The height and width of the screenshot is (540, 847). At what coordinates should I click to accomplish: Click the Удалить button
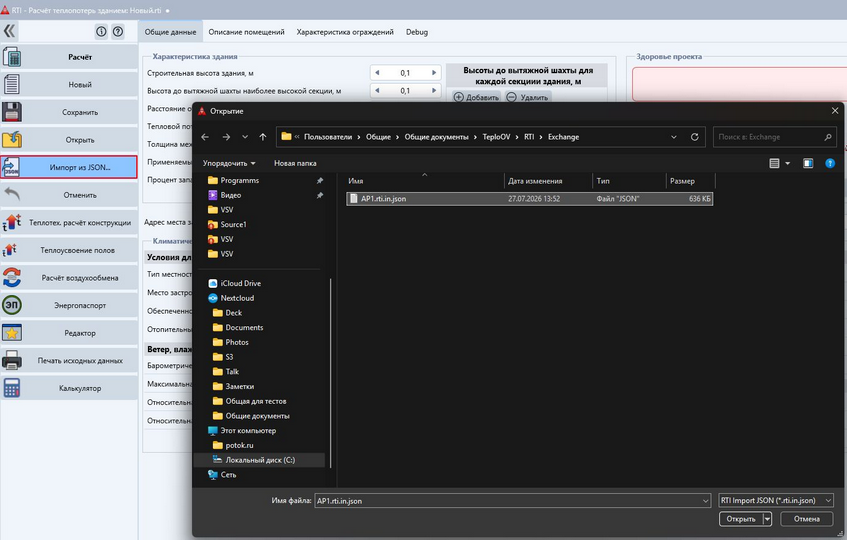(528, 97)
